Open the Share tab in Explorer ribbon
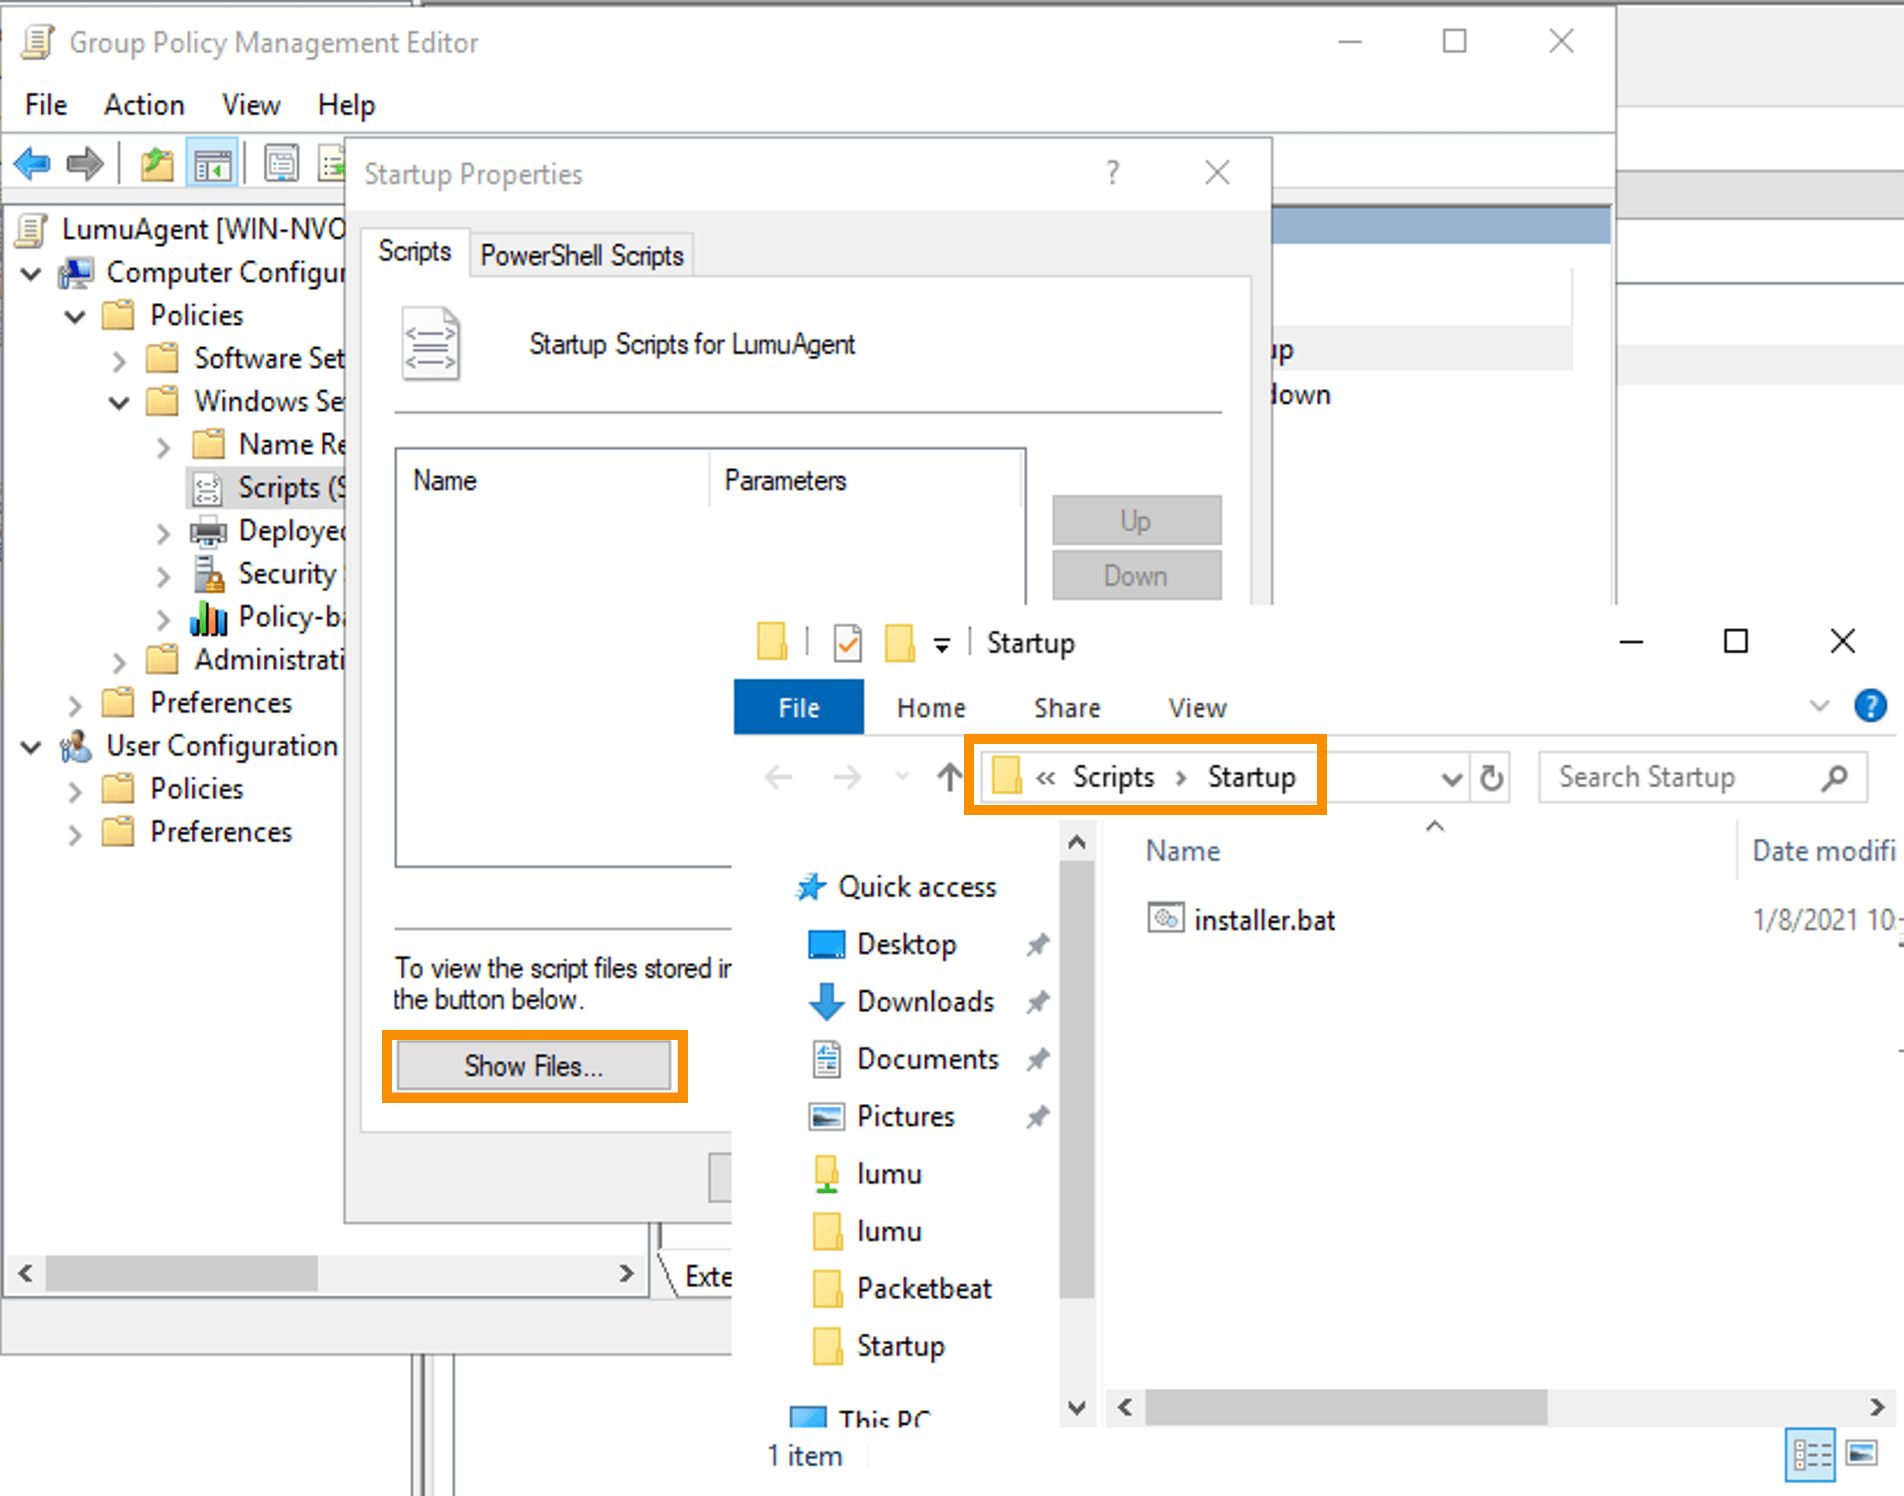 click(x=1067, y=708)
